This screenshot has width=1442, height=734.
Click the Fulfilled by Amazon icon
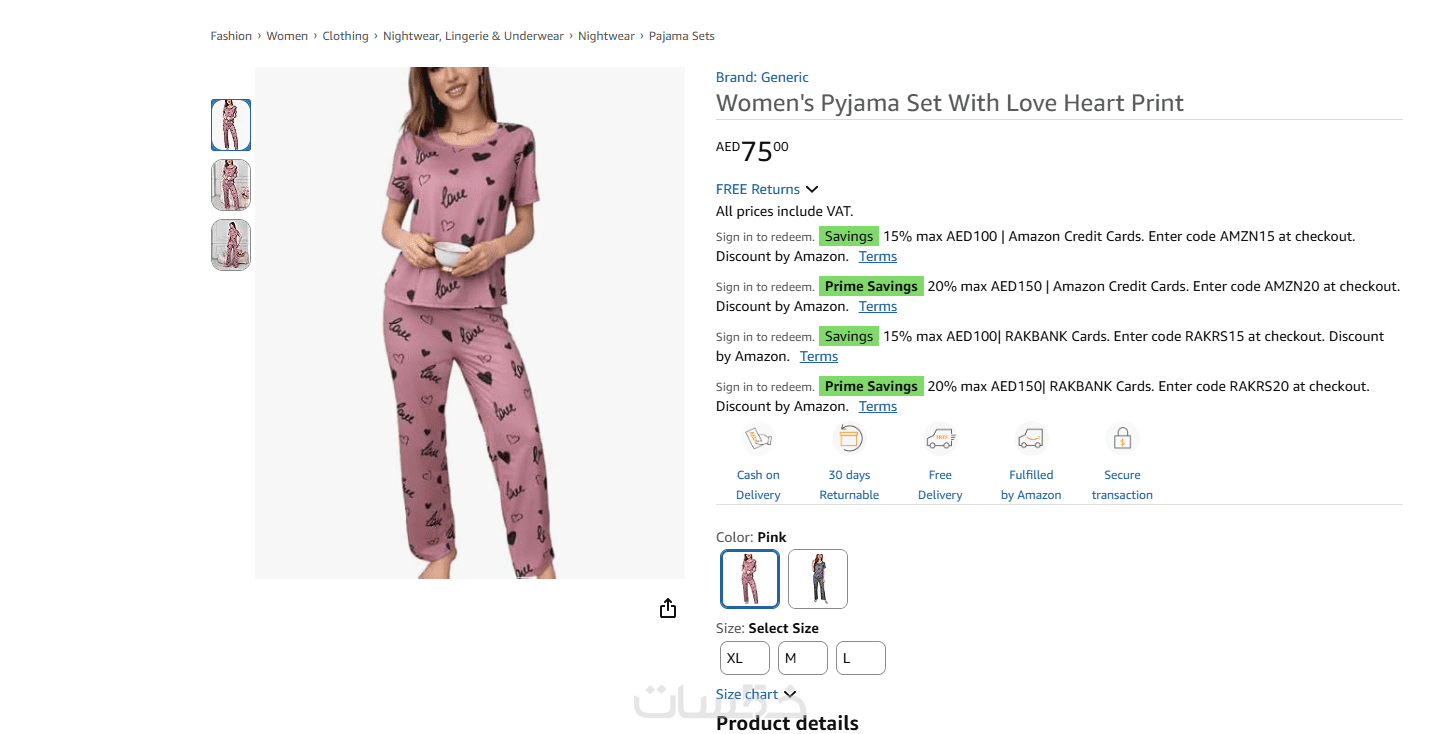click(x=1031, y=439)
